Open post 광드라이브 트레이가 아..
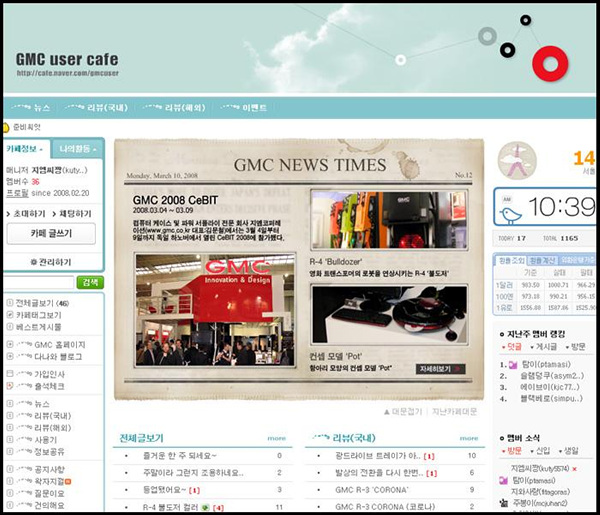 coord(377,456)
